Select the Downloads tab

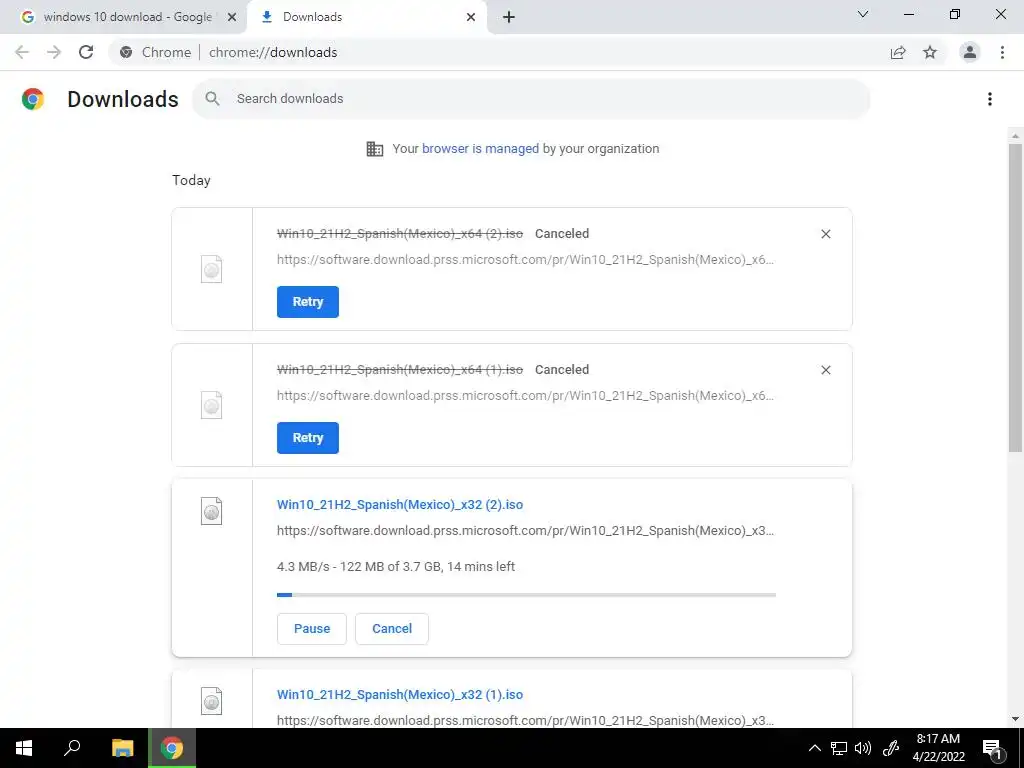(367, 17)
